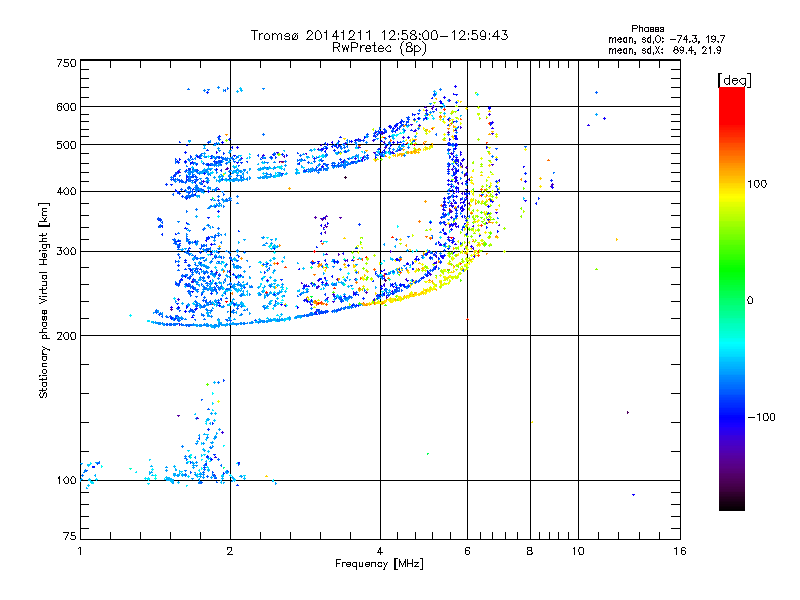Click the y-axis '300' tick label

[x=66, y=251]
